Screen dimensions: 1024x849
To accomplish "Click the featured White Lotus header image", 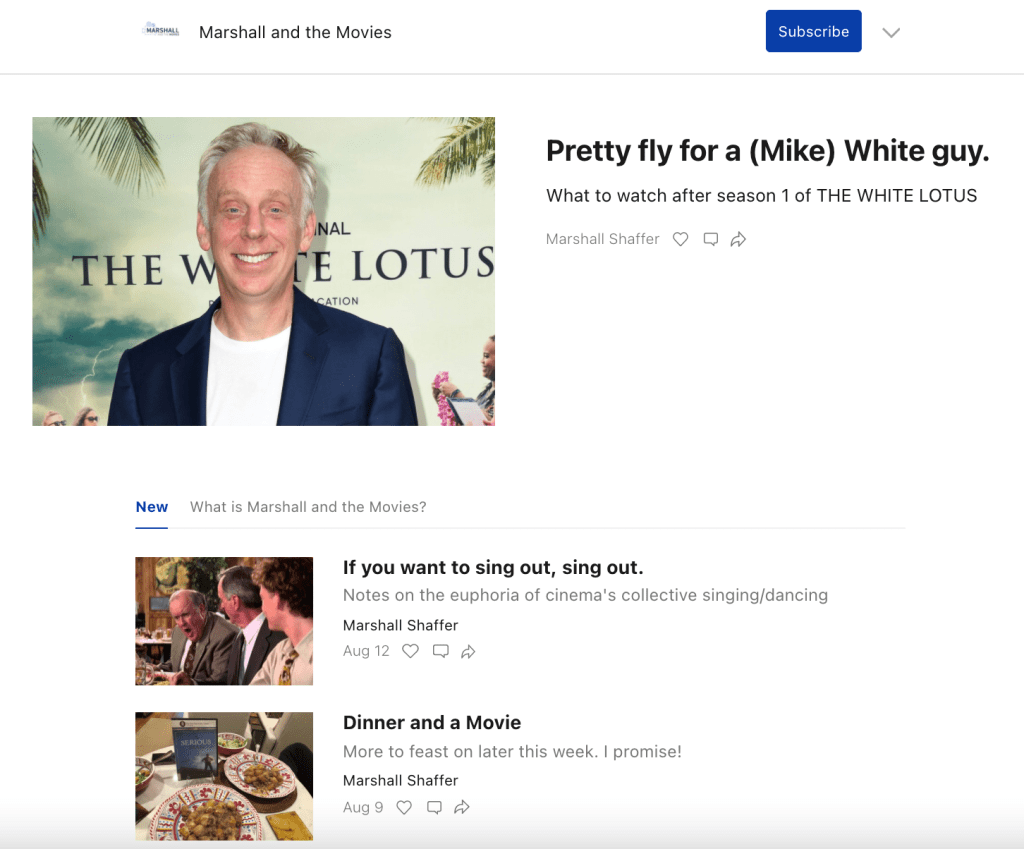I will tap(264, 271).
